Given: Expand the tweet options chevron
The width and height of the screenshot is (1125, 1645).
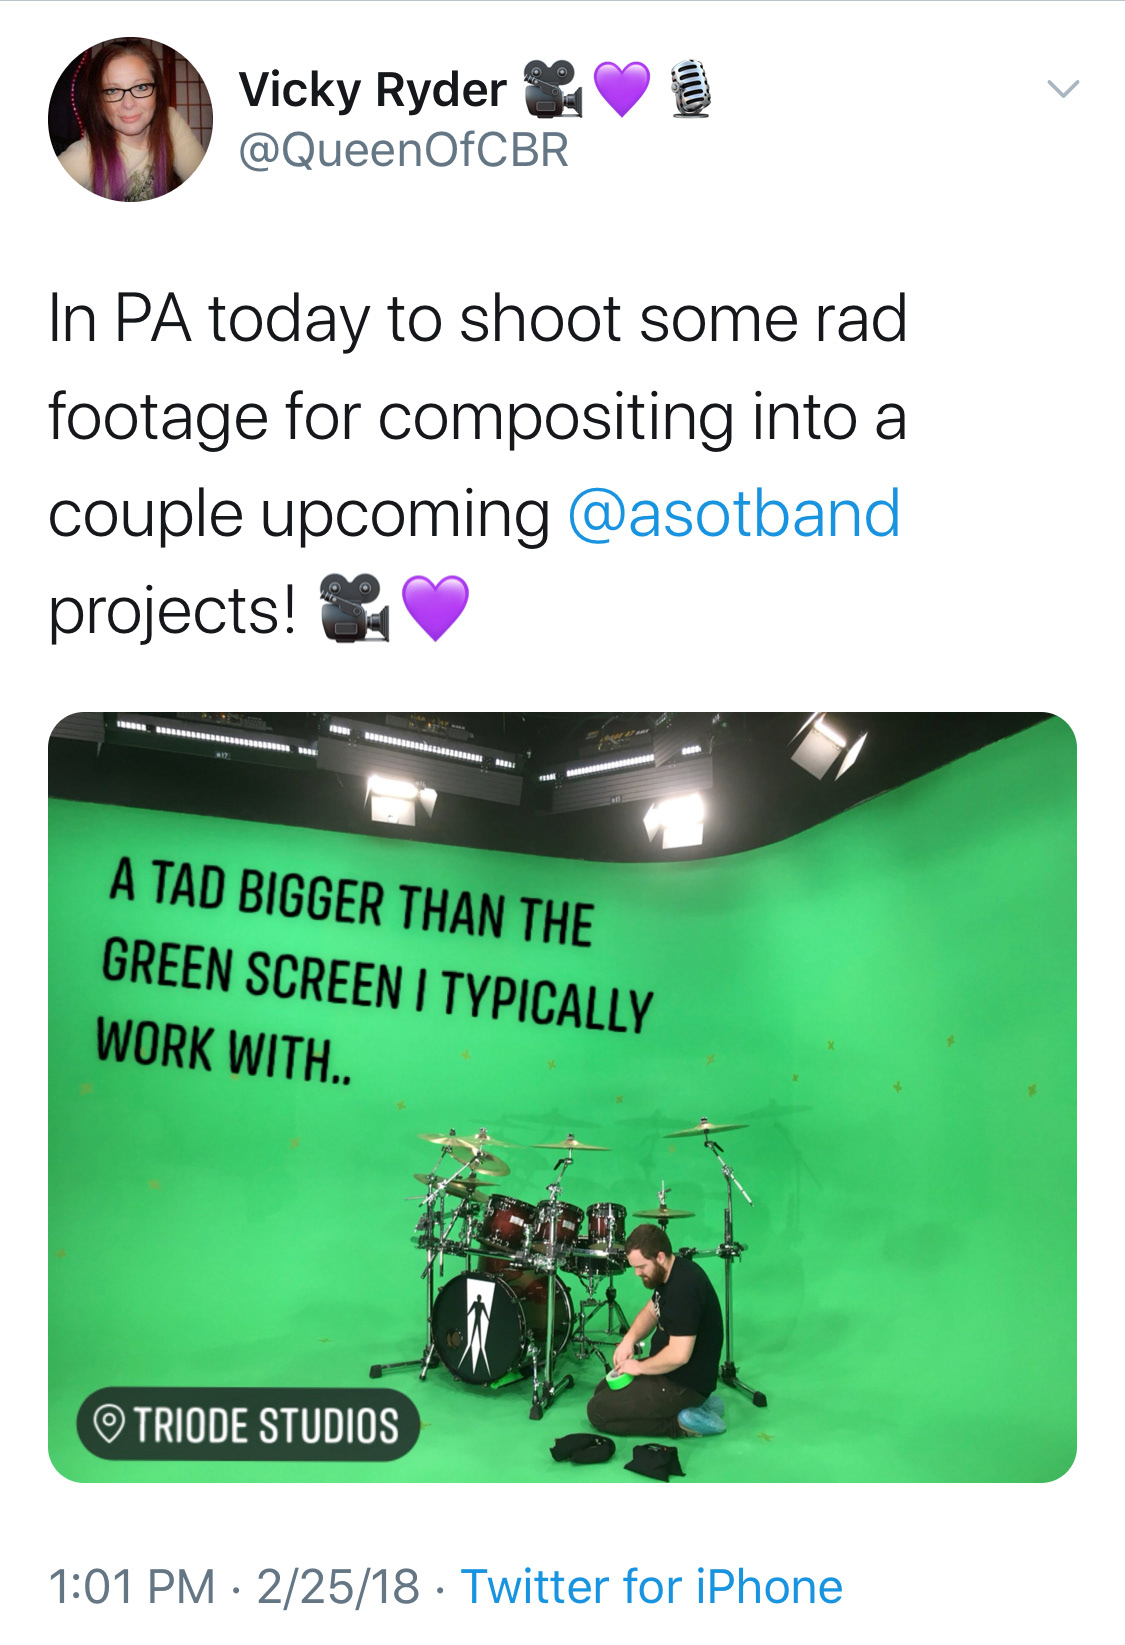Looking at the screenshot, I should click(x=1063, y=89).
